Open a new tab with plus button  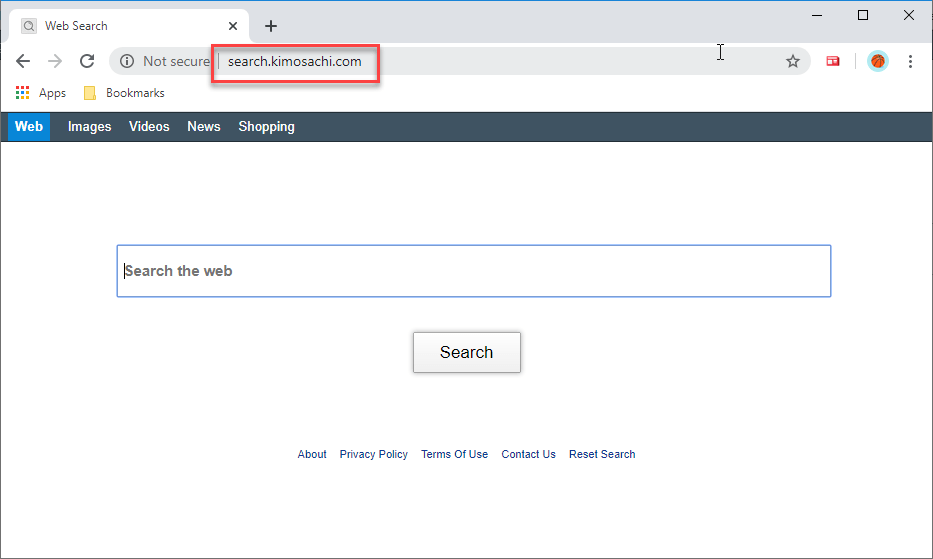coord(271,26)
